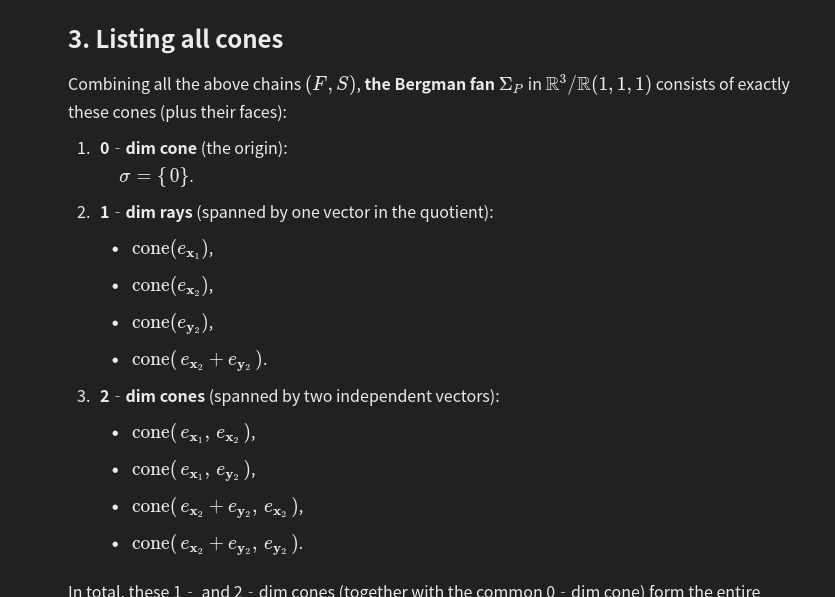Click the bold text "the Bergman fan"
Image resolution: width=835 pixels, height=597 pixels.
pyautogui.click(x=429, y=84)
